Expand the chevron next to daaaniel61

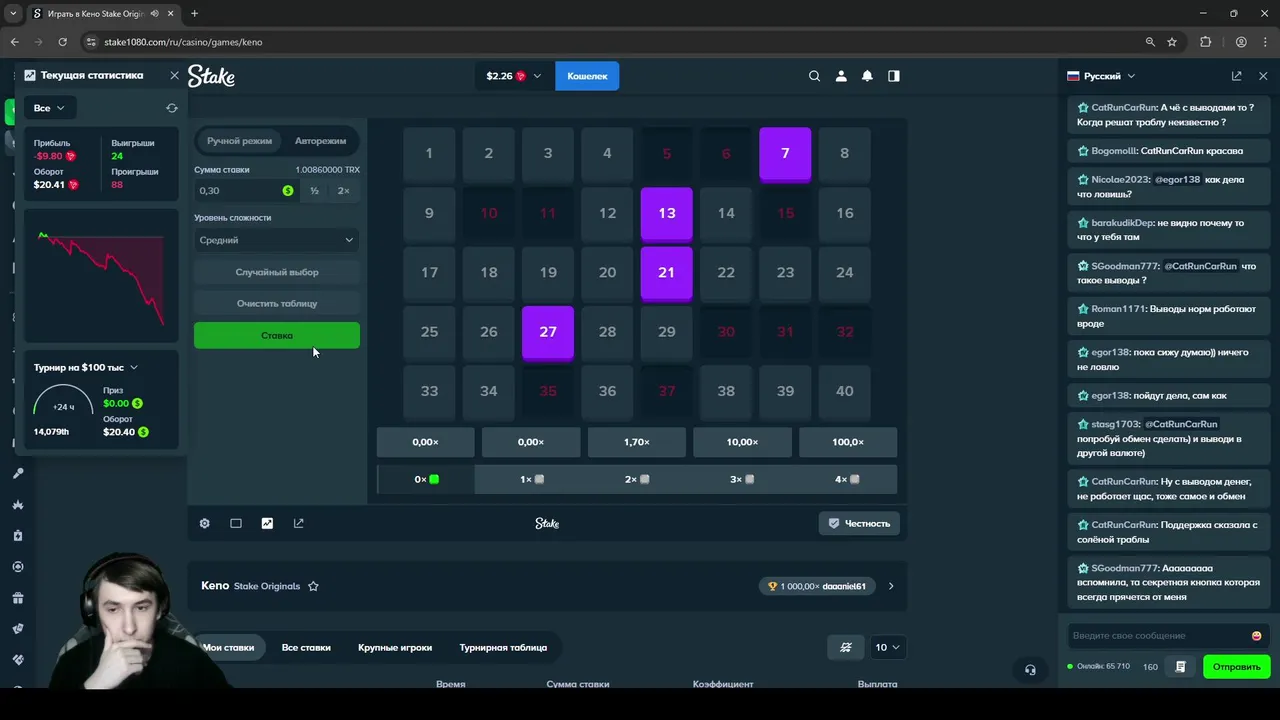(x=891, y=586)
